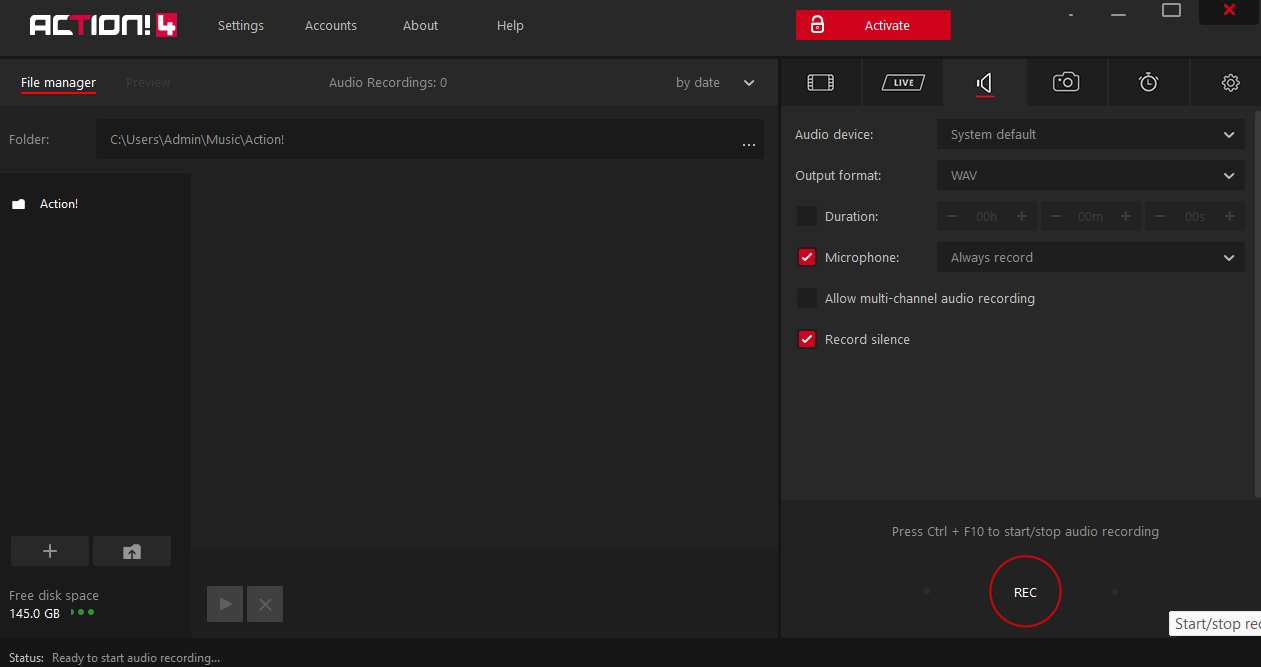
Task: Open the Audio device dropdown
Action: (1090, 134)
